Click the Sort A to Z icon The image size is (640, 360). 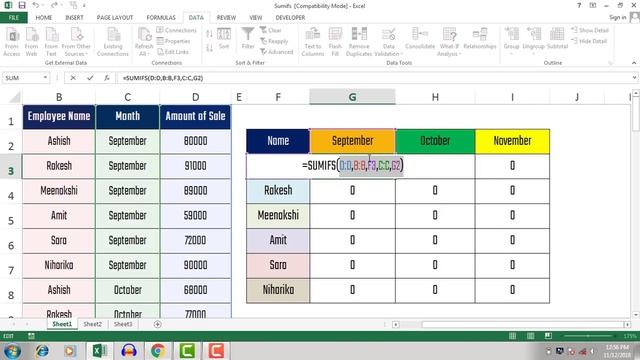pos(209,34)
